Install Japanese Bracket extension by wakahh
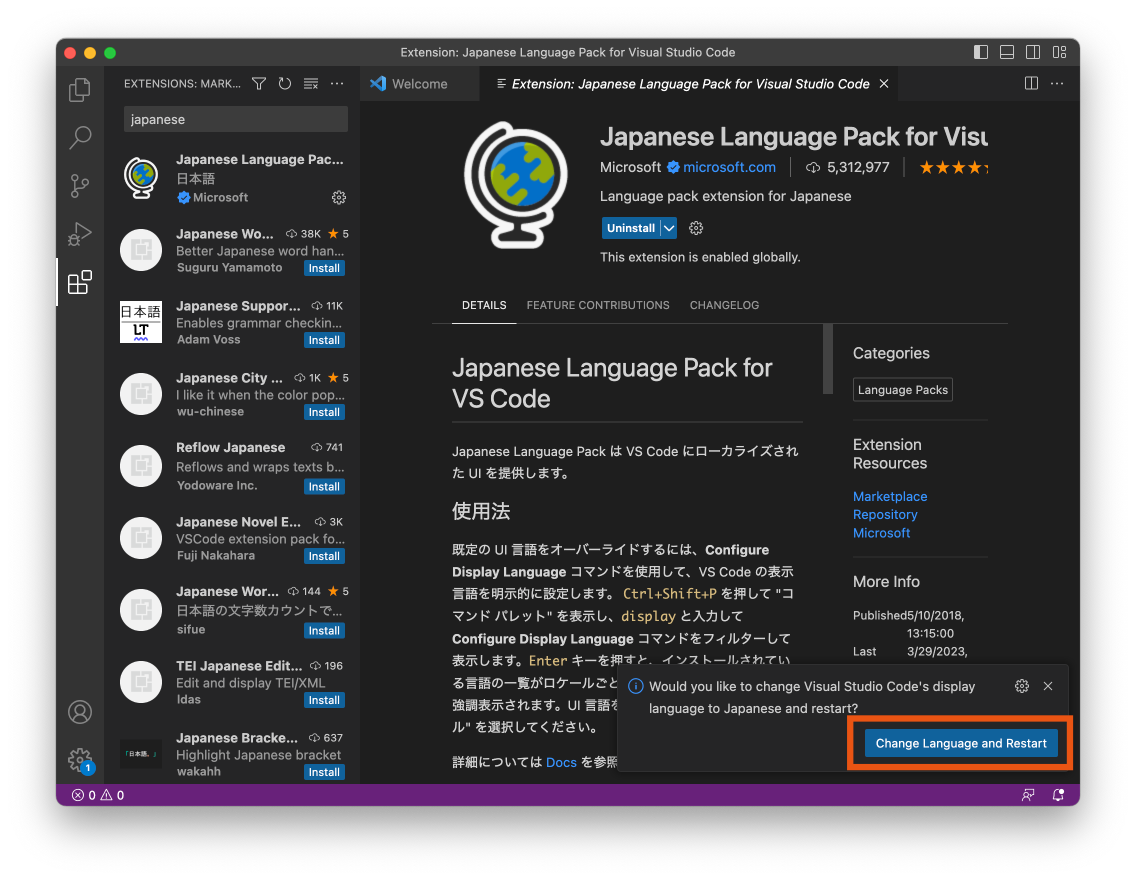1136x880 pixels. (324, 772)
